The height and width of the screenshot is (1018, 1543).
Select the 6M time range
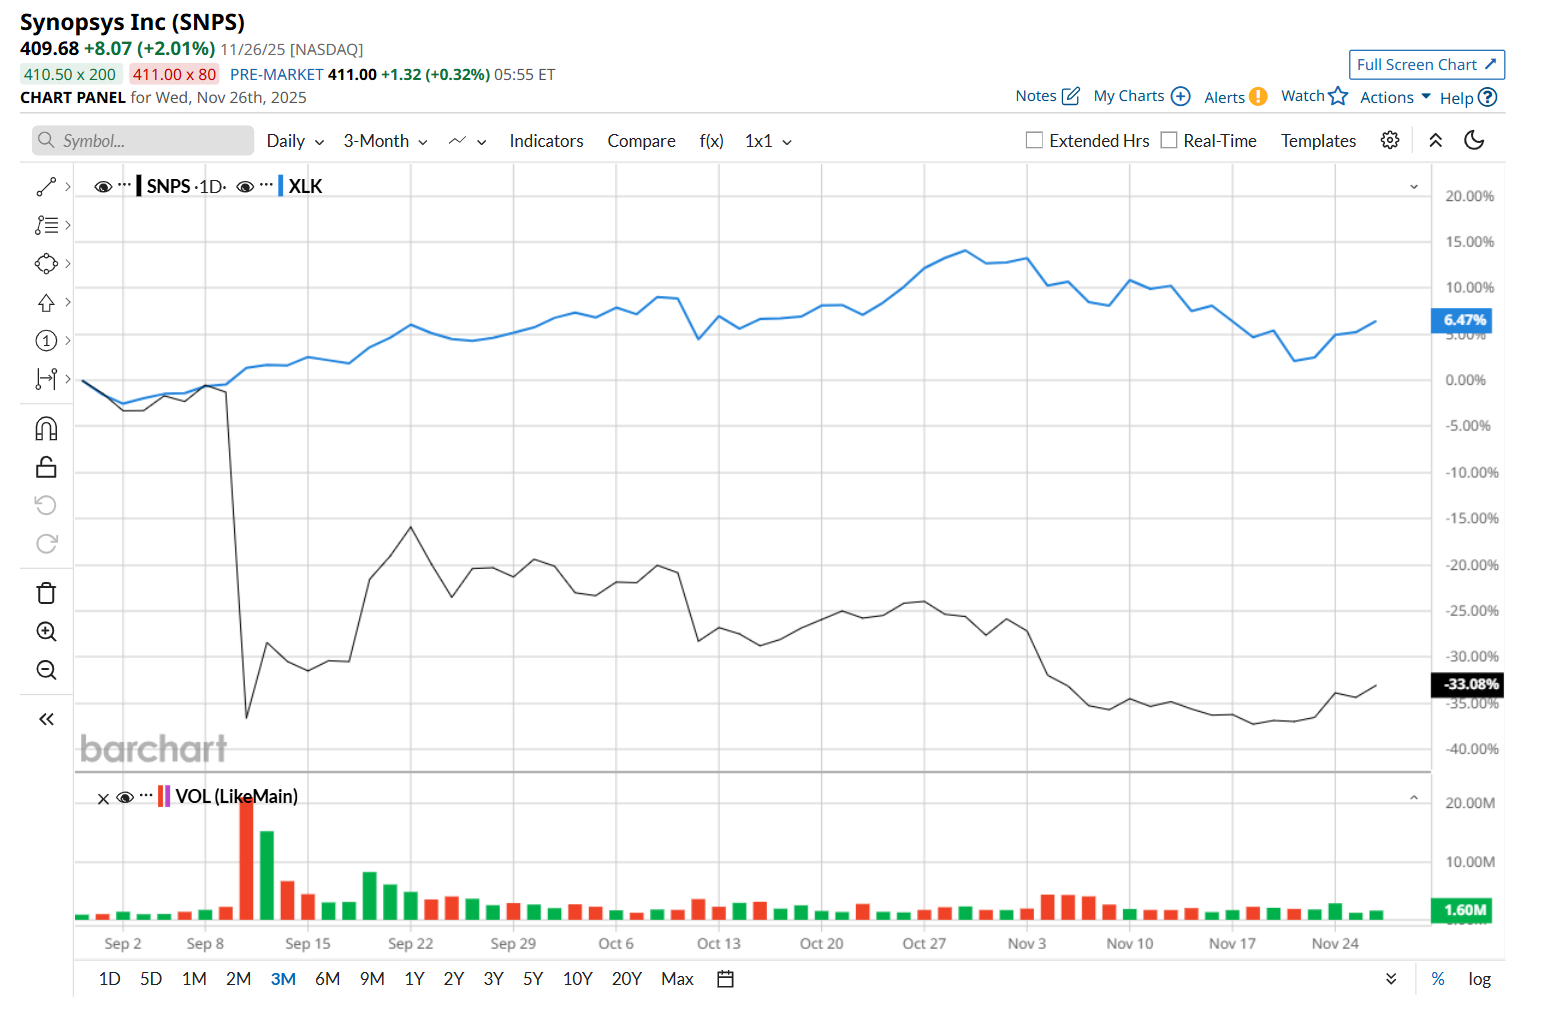pyautogui.click(x=328, y=979)
